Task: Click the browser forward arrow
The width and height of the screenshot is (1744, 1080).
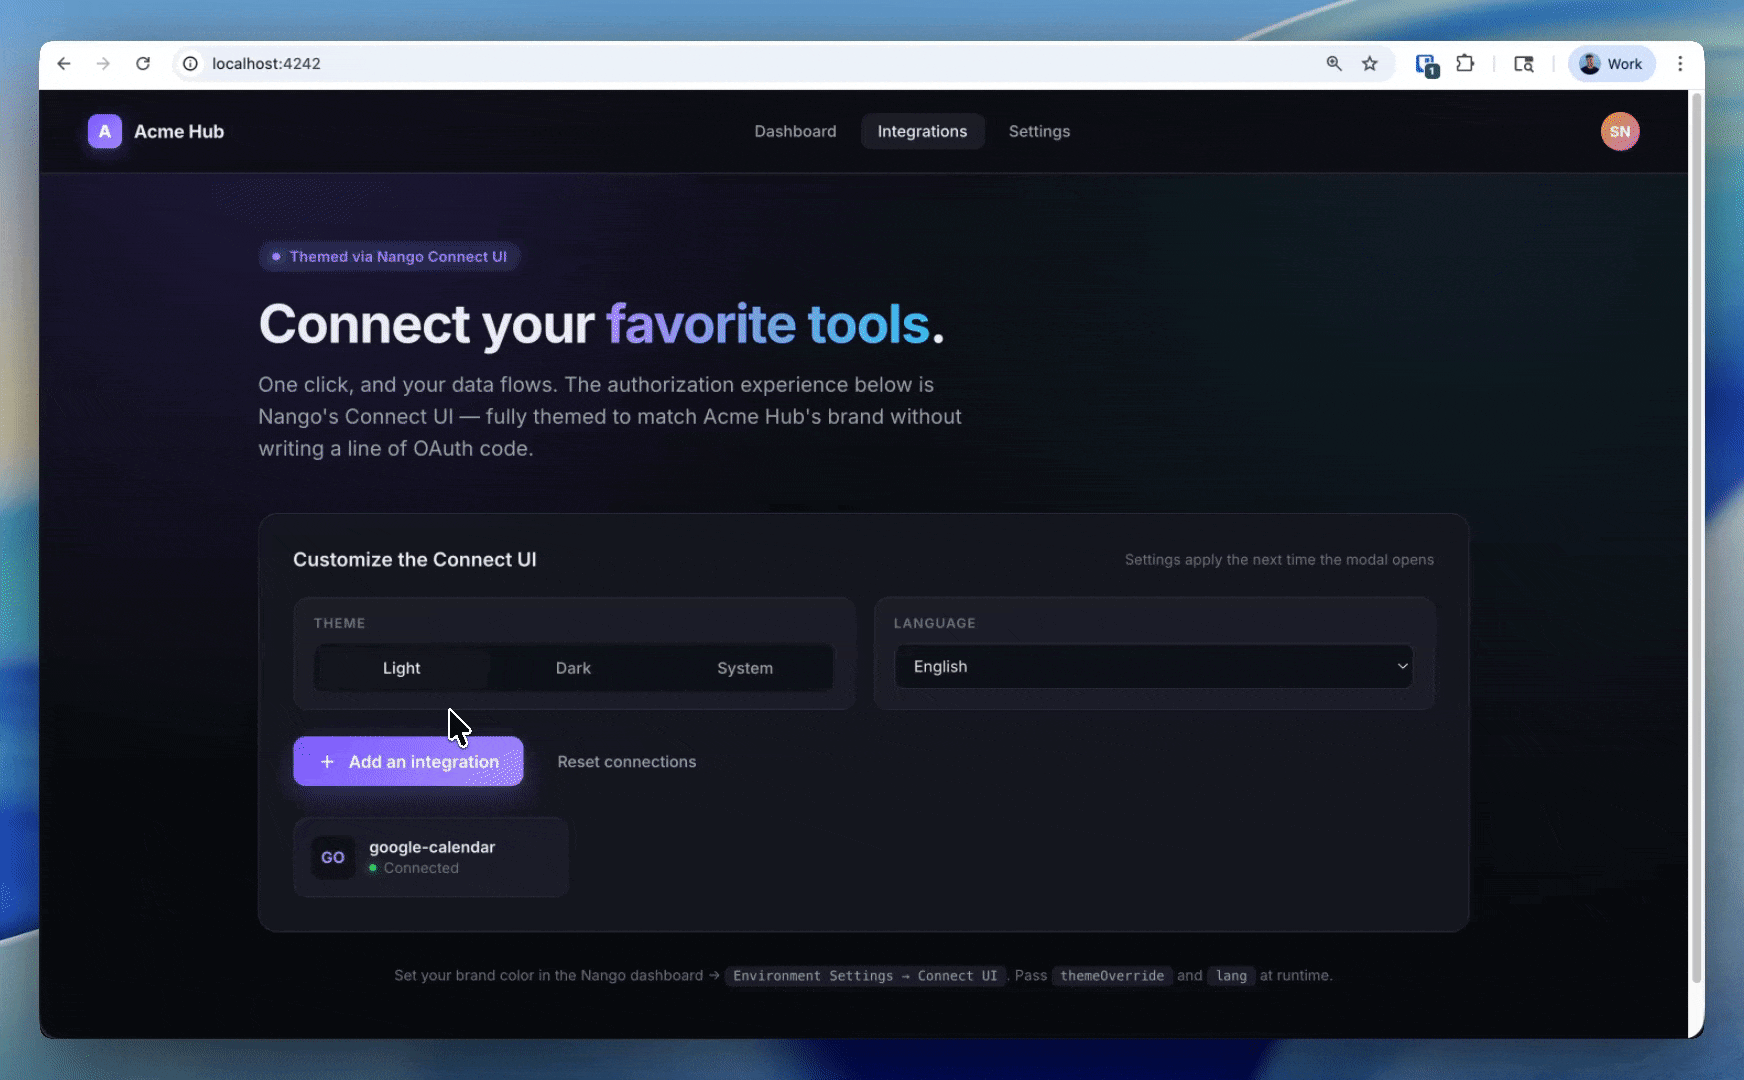Action: pos(103,64)
